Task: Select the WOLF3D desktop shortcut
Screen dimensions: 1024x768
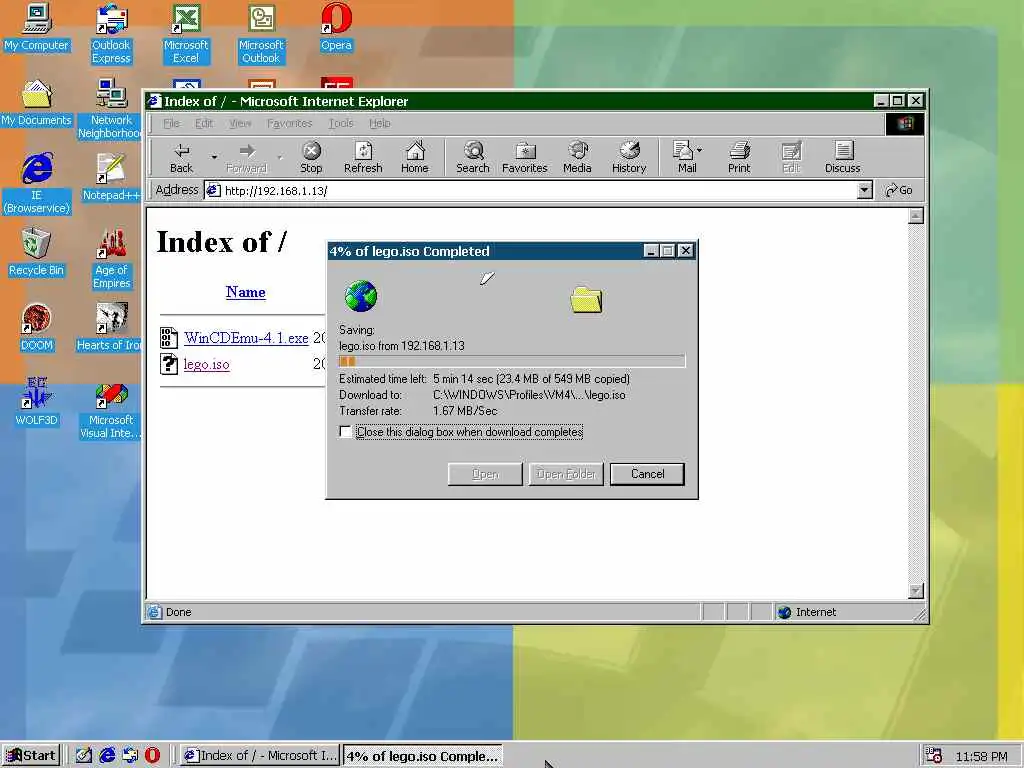Action: tap(37, 403)
